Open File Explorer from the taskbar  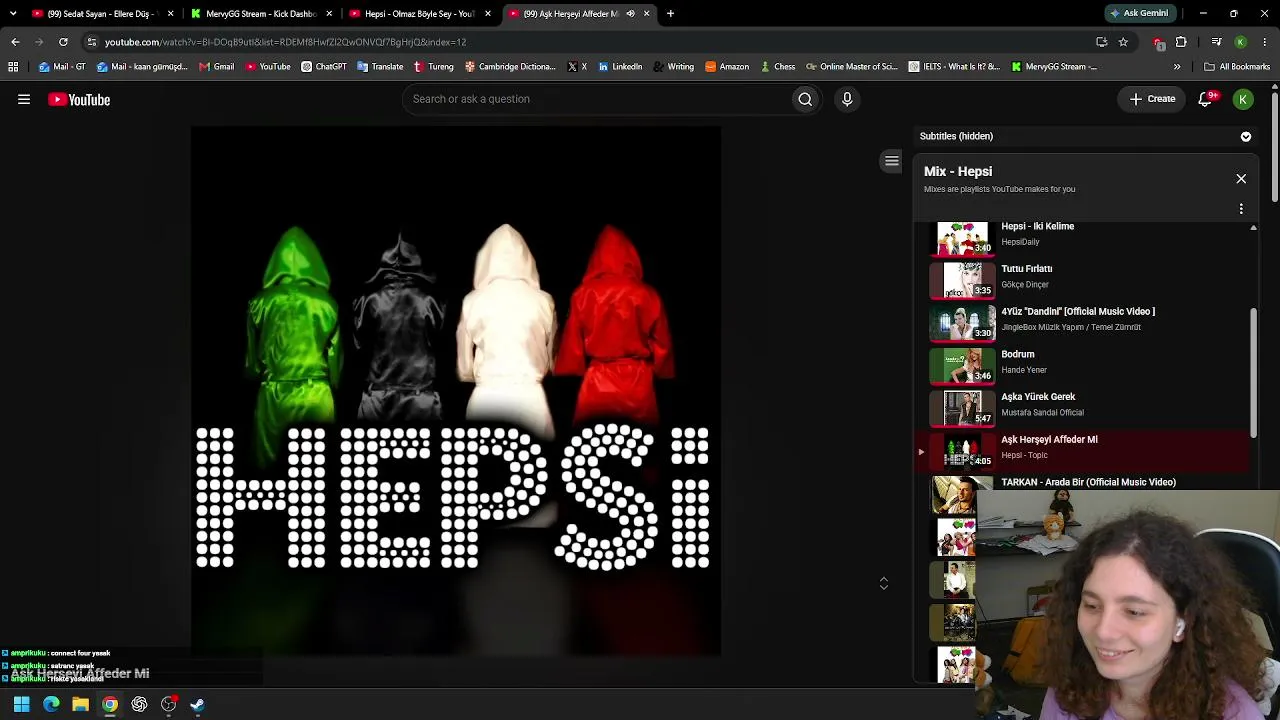click(x=80, y=704)
